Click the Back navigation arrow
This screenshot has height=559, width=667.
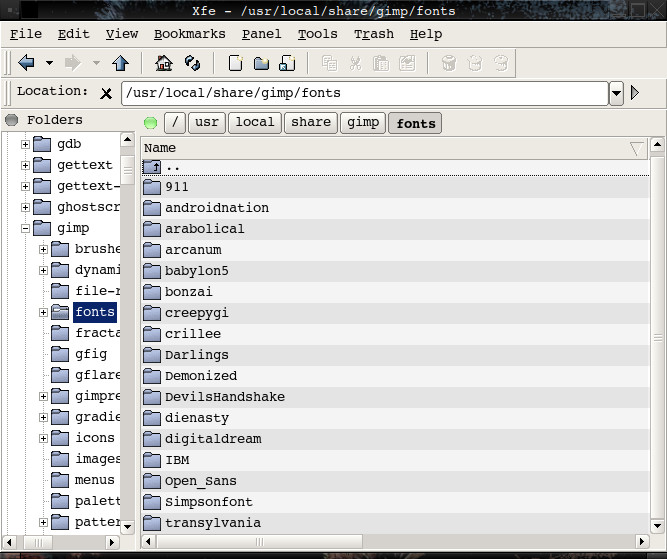tap(26, 63)
